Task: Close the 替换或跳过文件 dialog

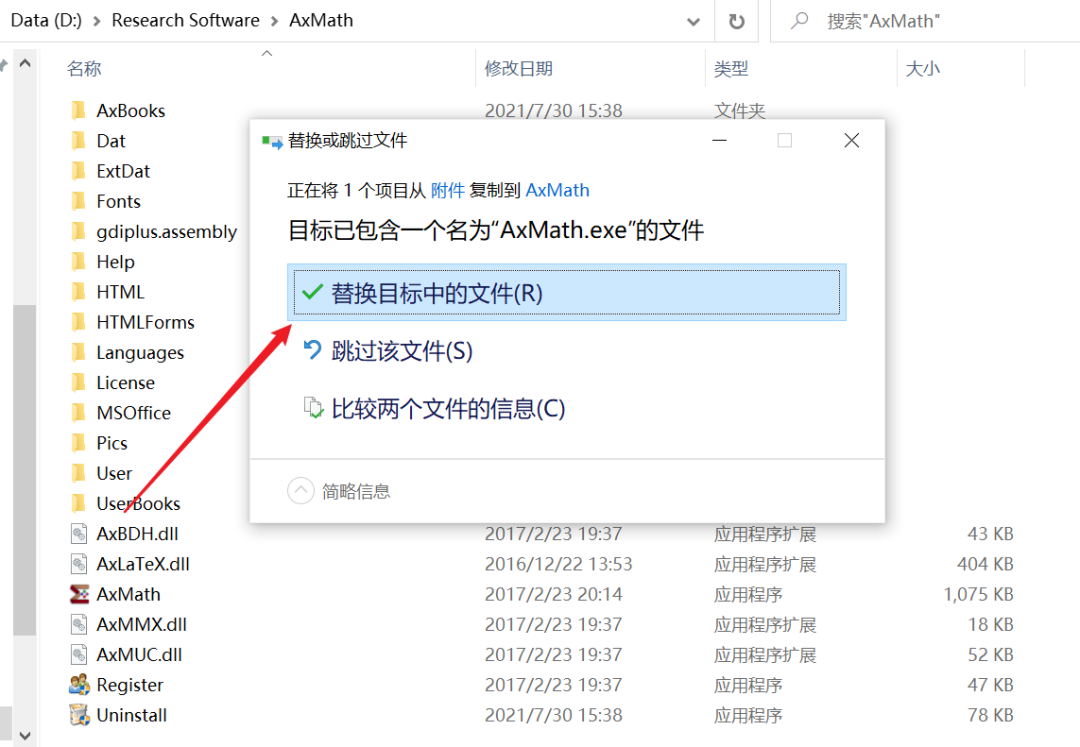Action: [851, 140]
